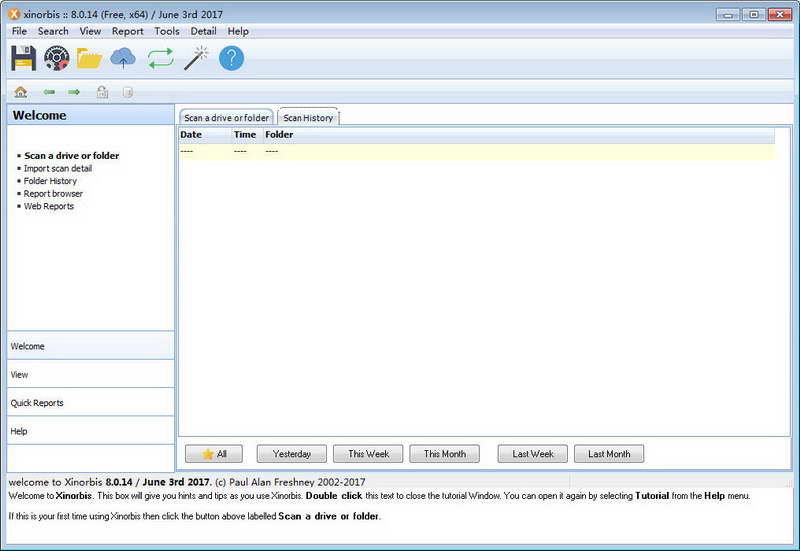
Task: Open the magic wand wizard icon
Action: (196, 58)
